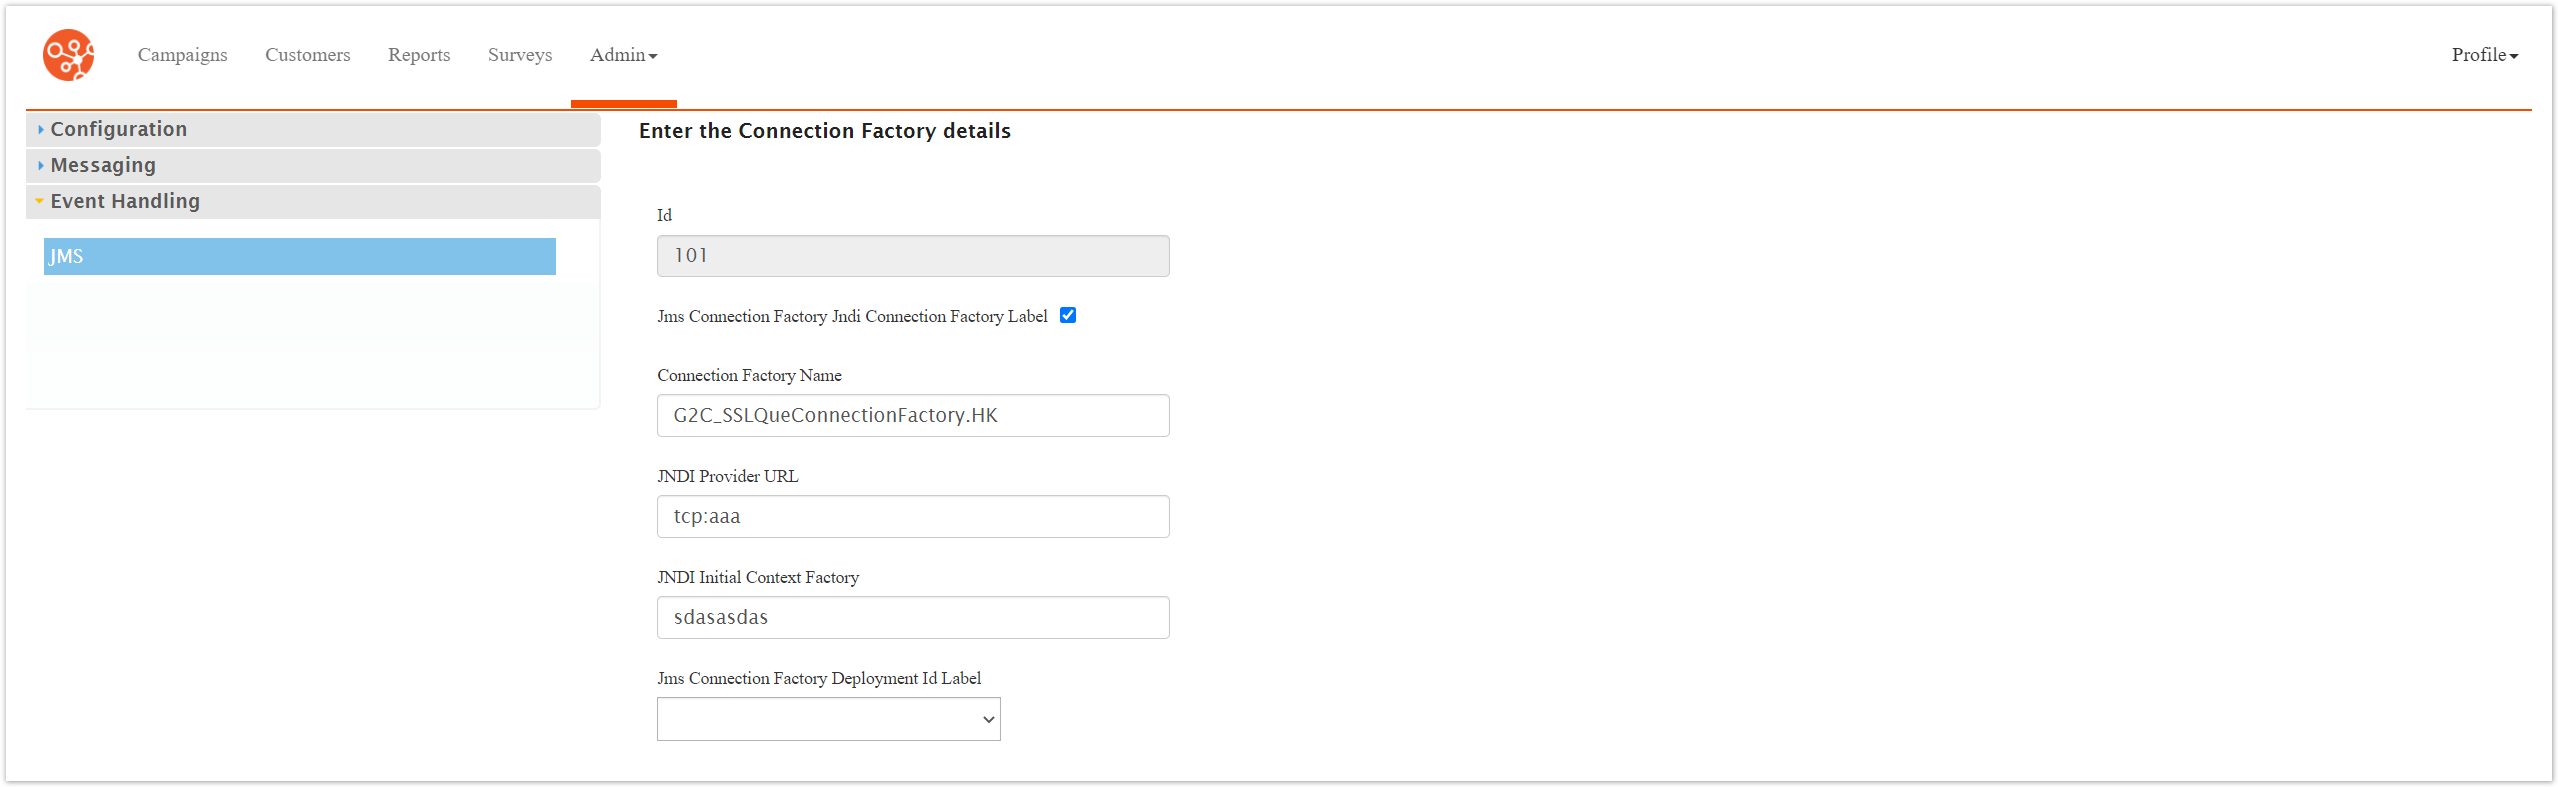Expand the Messaging sidebar section
The image size is (2558, 787).
pyautogui.click(x=313, y=165)
